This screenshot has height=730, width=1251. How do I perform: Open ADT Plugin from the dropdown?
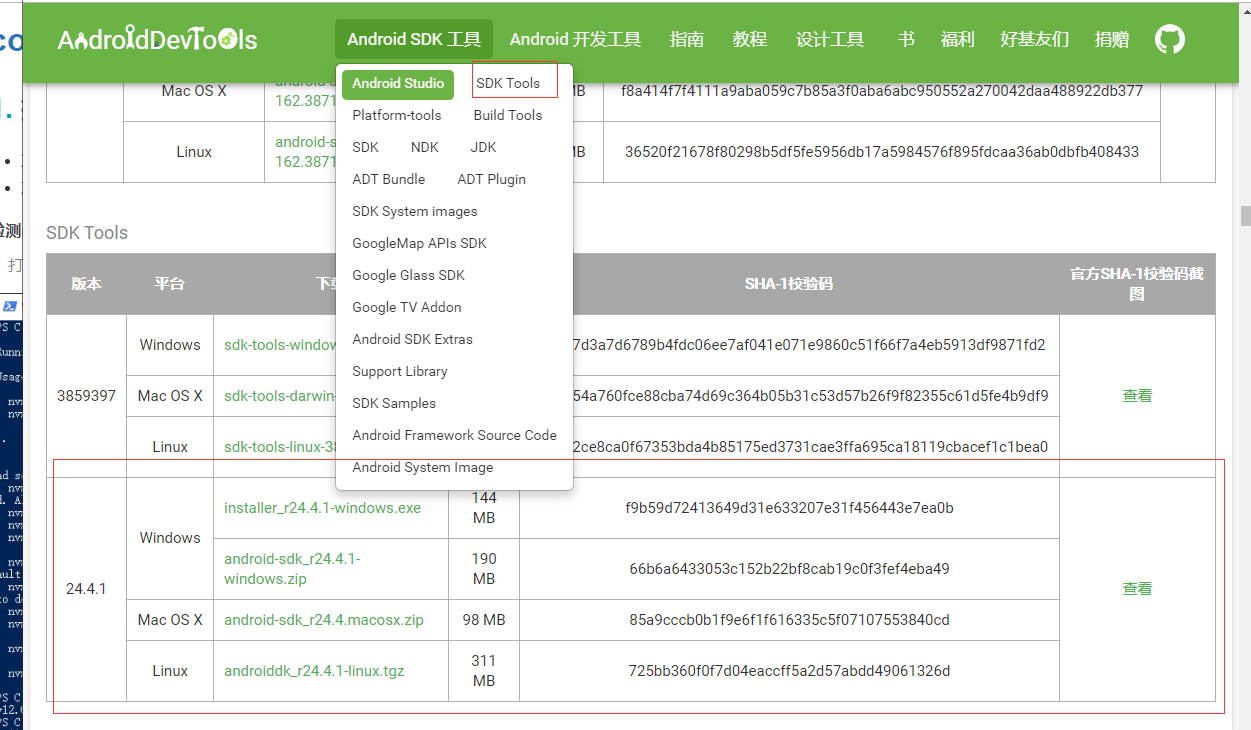[492, 180]
